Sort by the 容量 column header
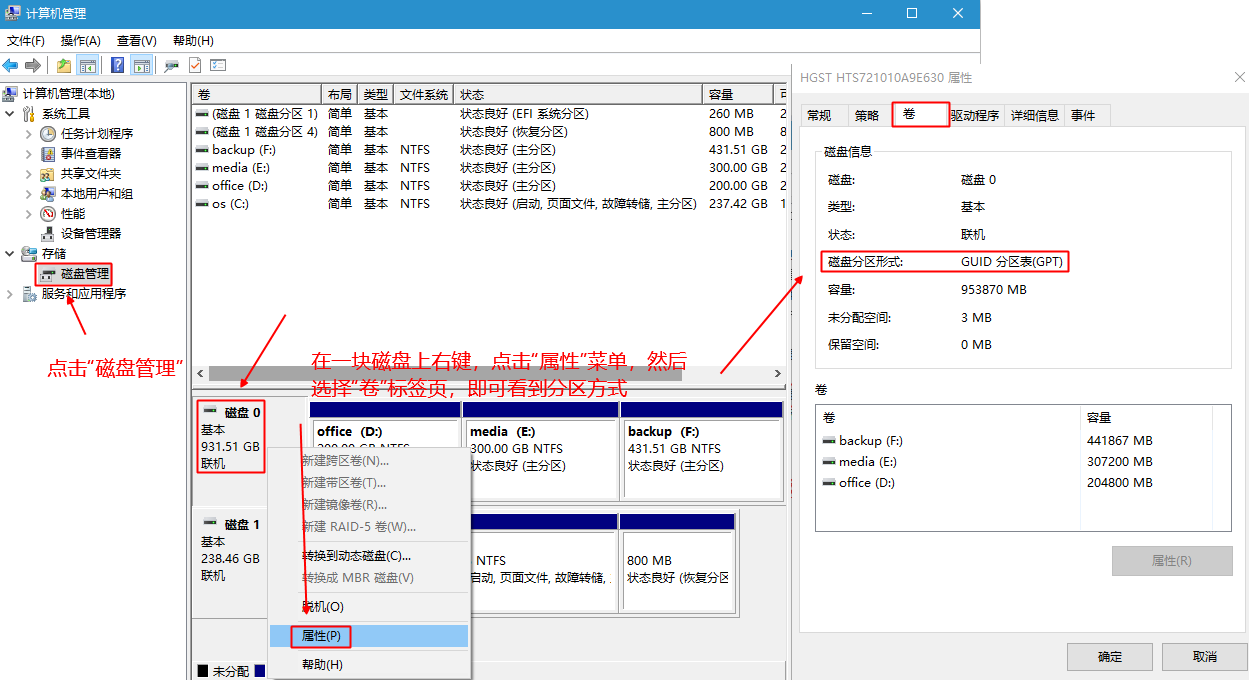Image resolution: width=1249 pixels, height=680 pixels. [740, 95]
